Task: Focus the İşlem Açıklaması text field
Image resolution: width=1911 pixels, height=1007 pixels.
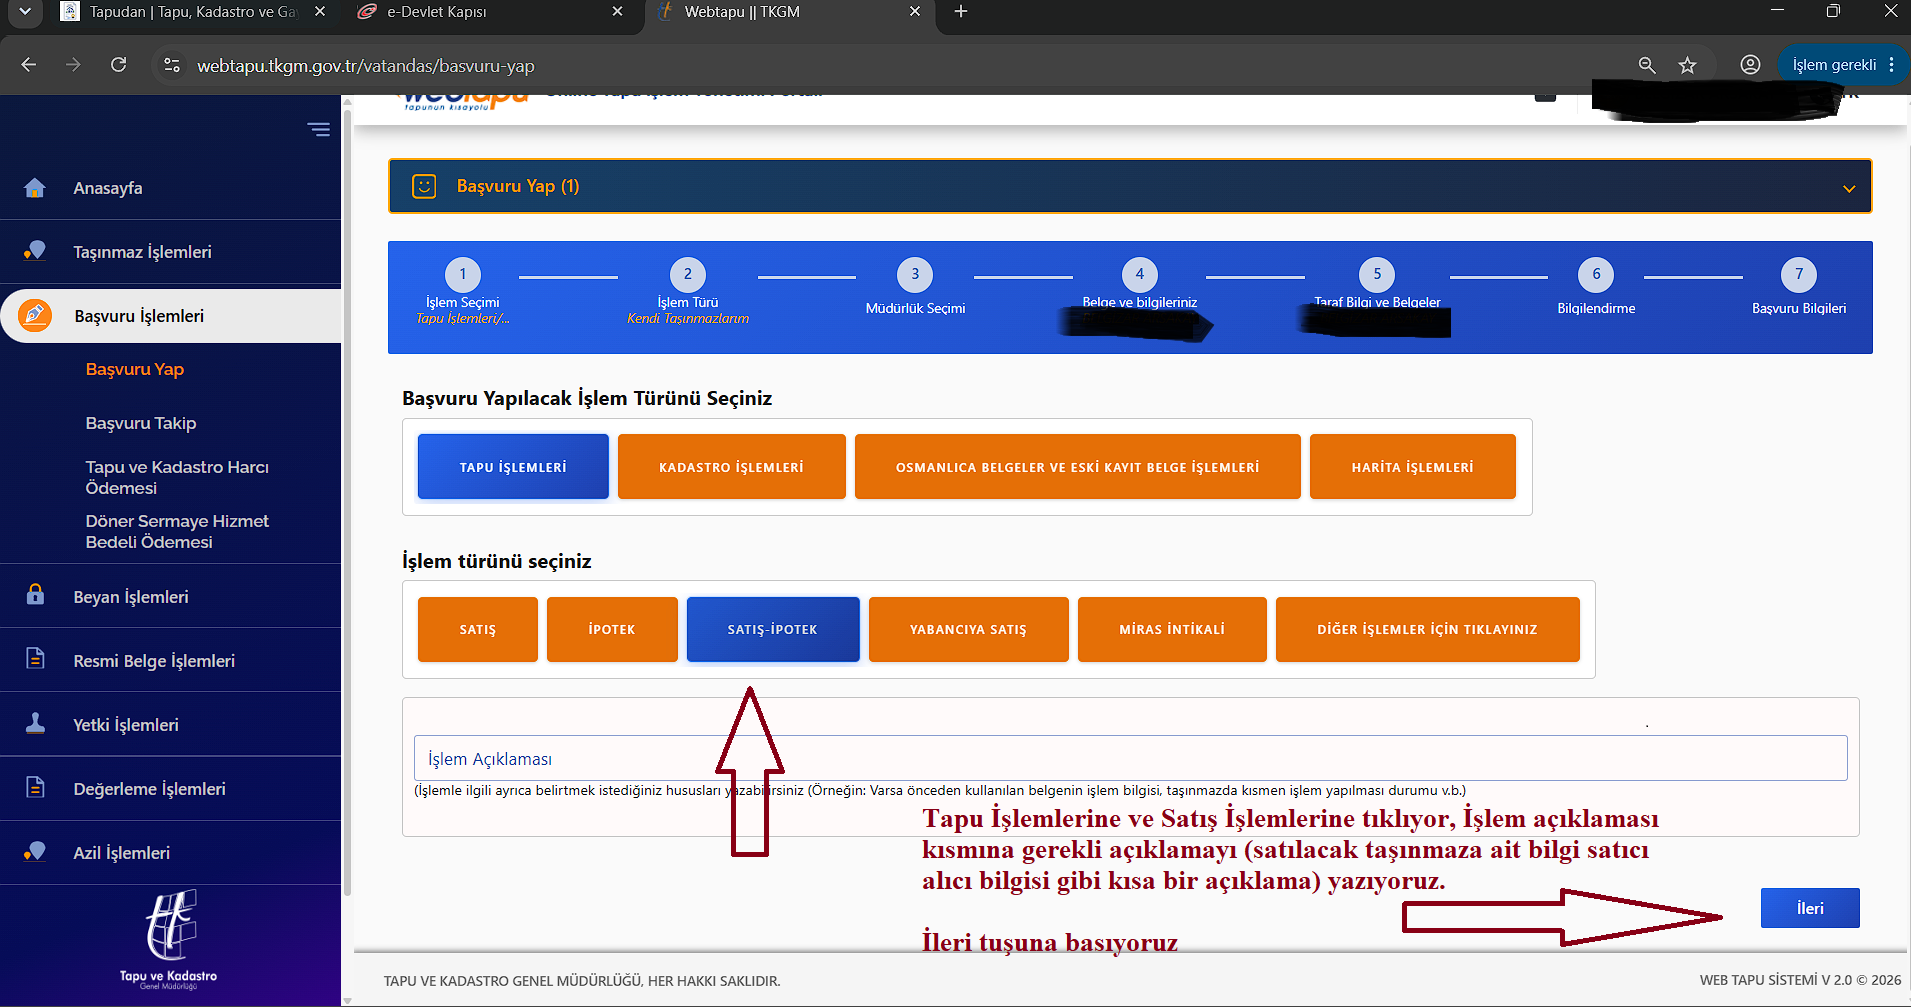Action: click(x=1130, y=758)
